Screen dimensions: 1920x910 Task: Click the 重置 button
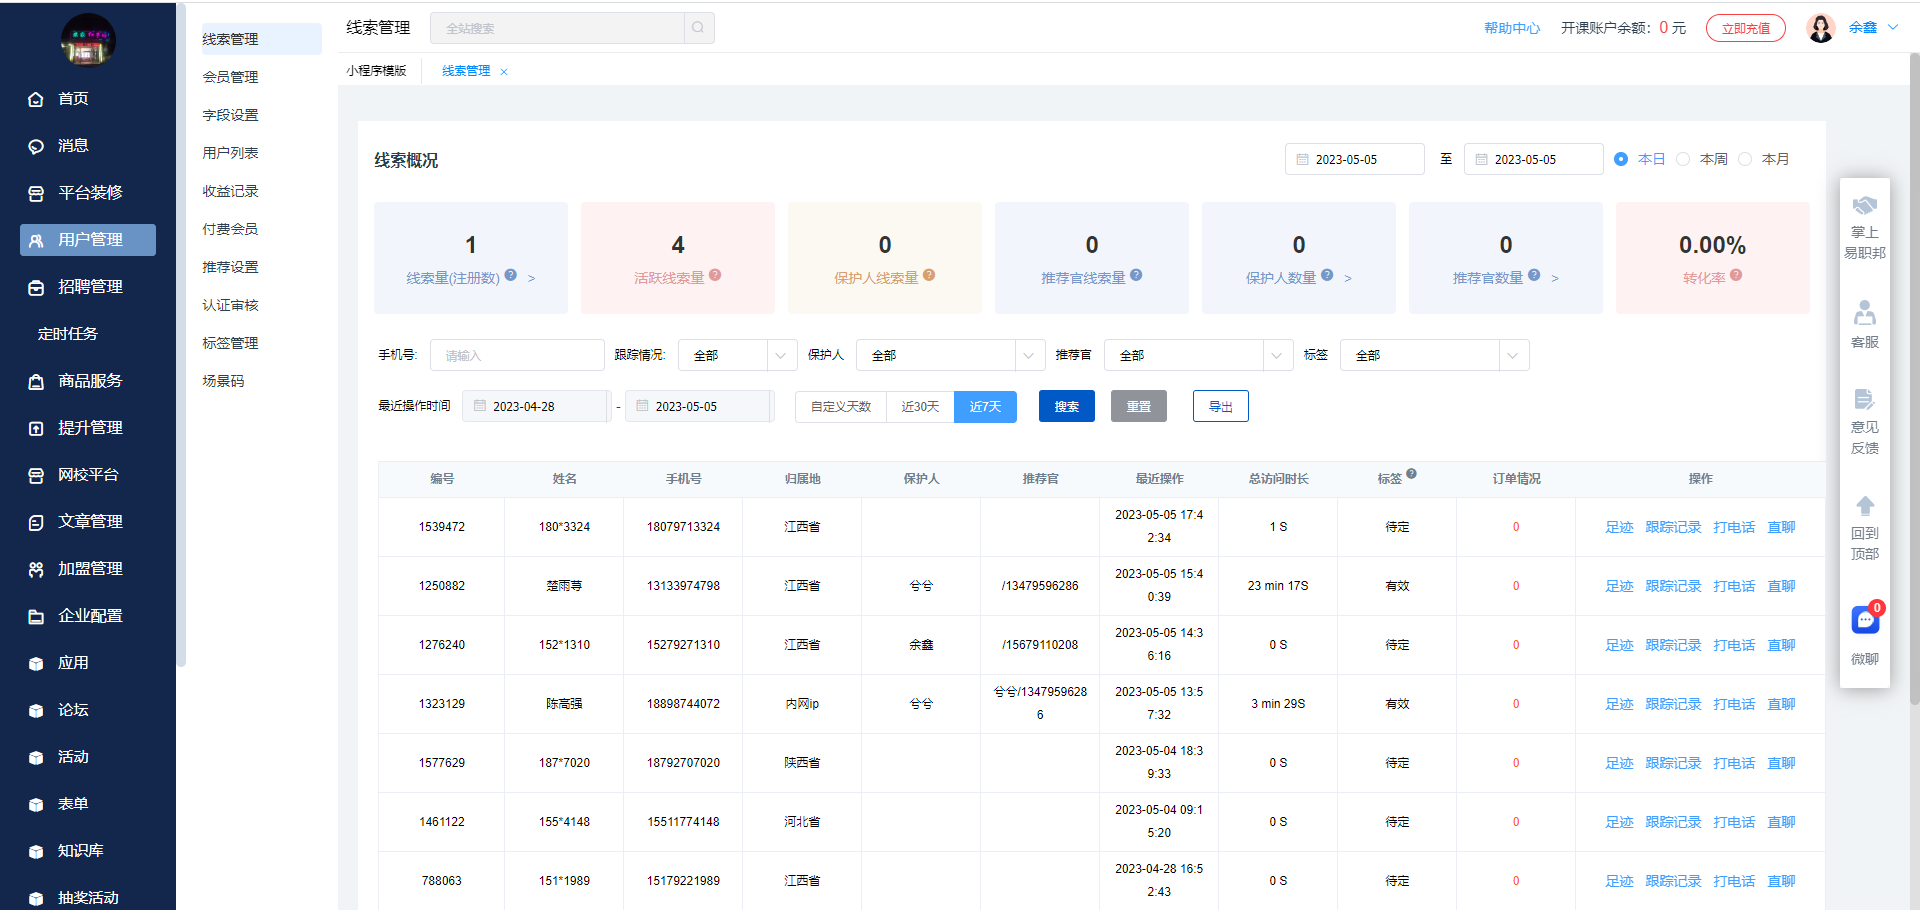[1139, 407]
